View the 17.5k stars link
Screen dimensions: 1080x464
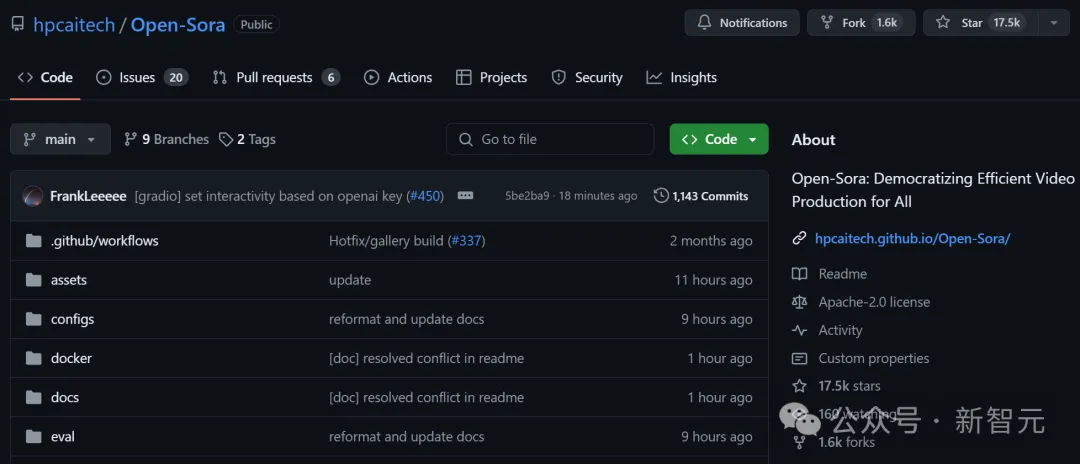click(849, 386)
